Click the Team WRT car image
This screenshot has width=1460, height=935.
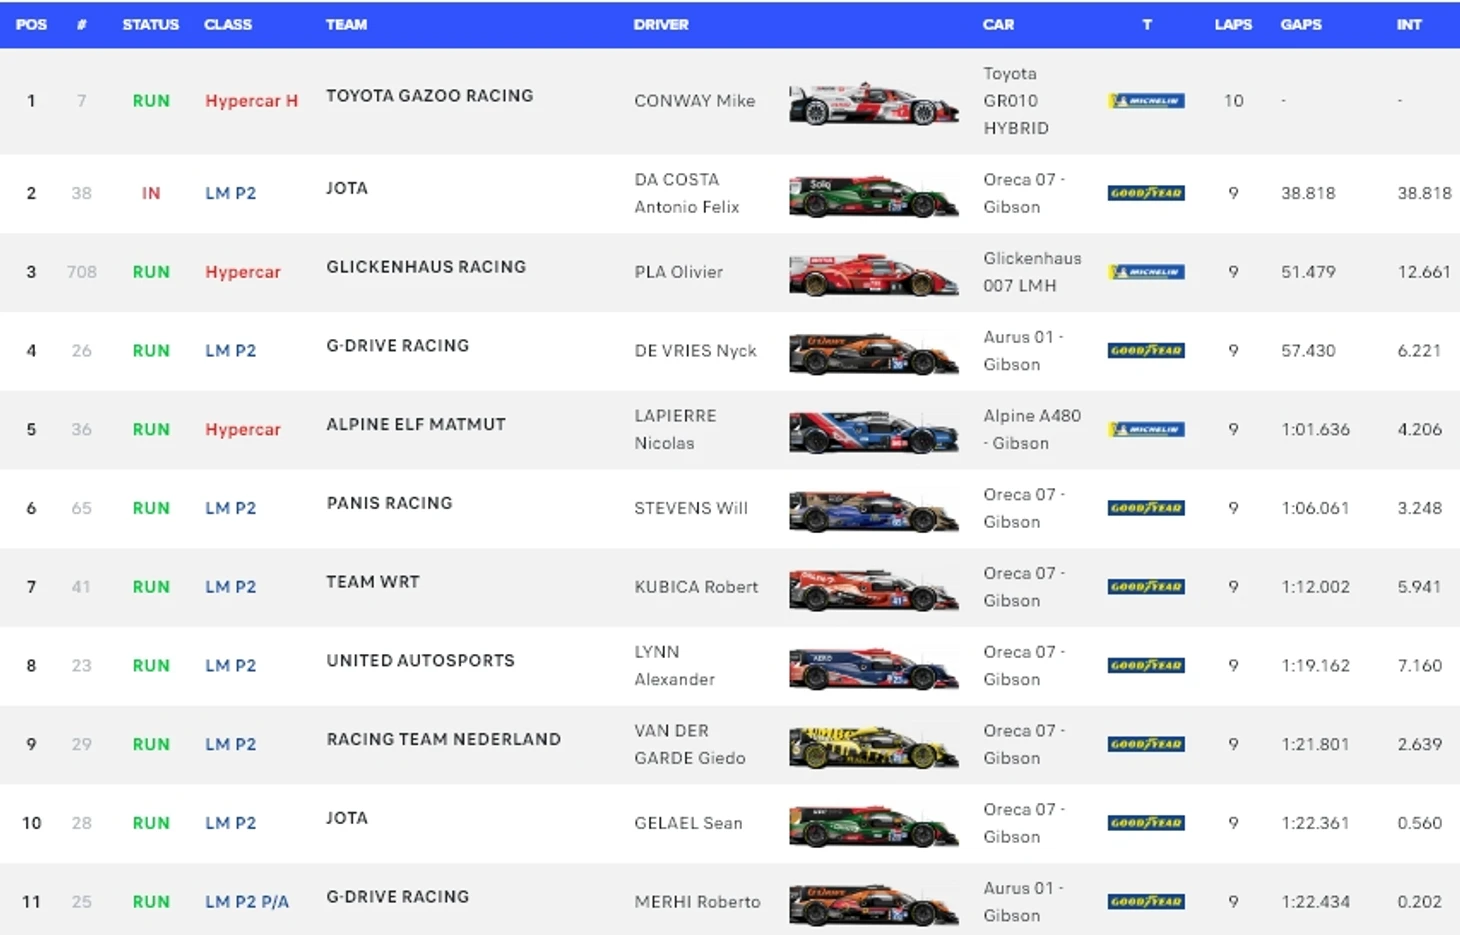tap(873, 589)
